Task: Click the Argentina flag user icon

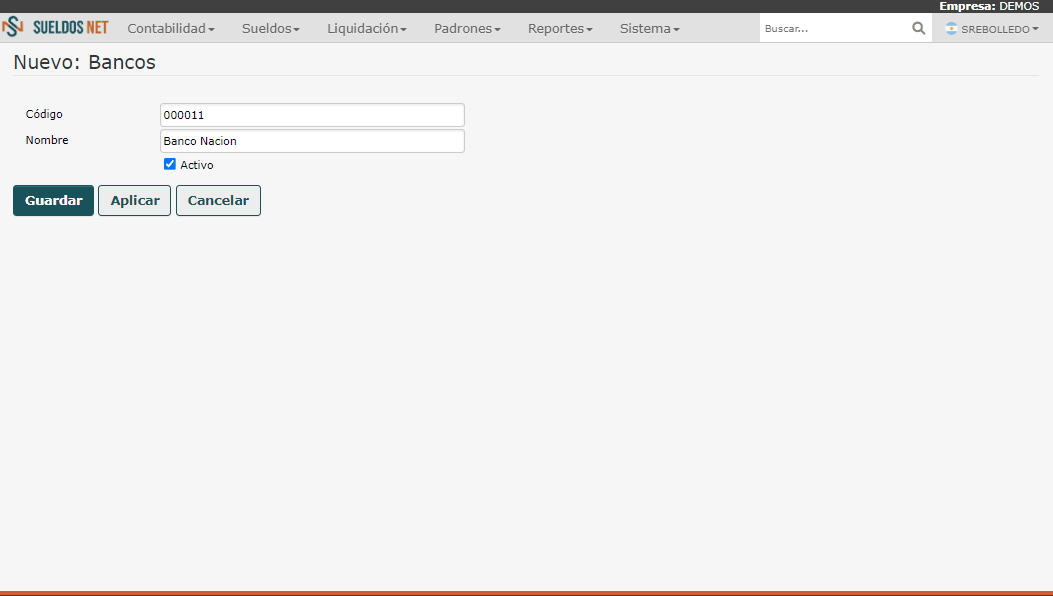Action: point(951,28)
